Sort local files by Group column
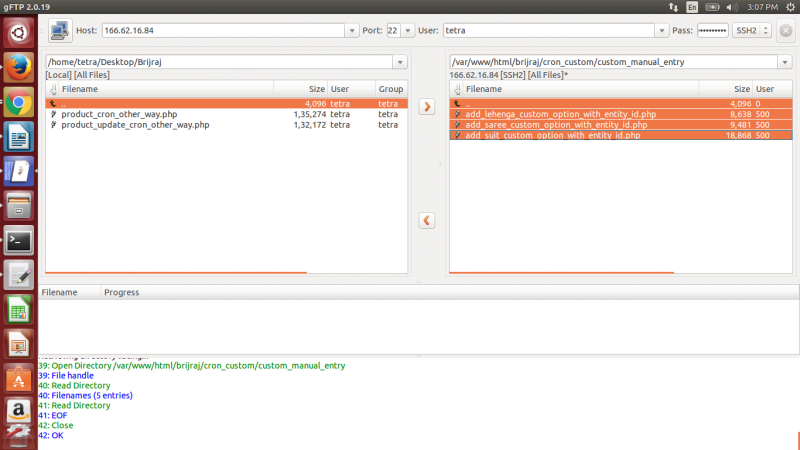The width and height of the screenshot is (800, 450). click(391, 89)
